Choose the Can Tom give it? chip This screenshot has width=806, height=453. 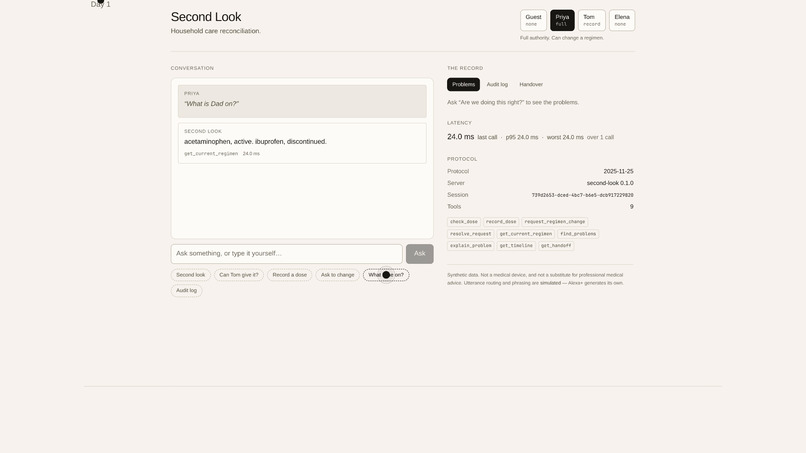(239, 275)
